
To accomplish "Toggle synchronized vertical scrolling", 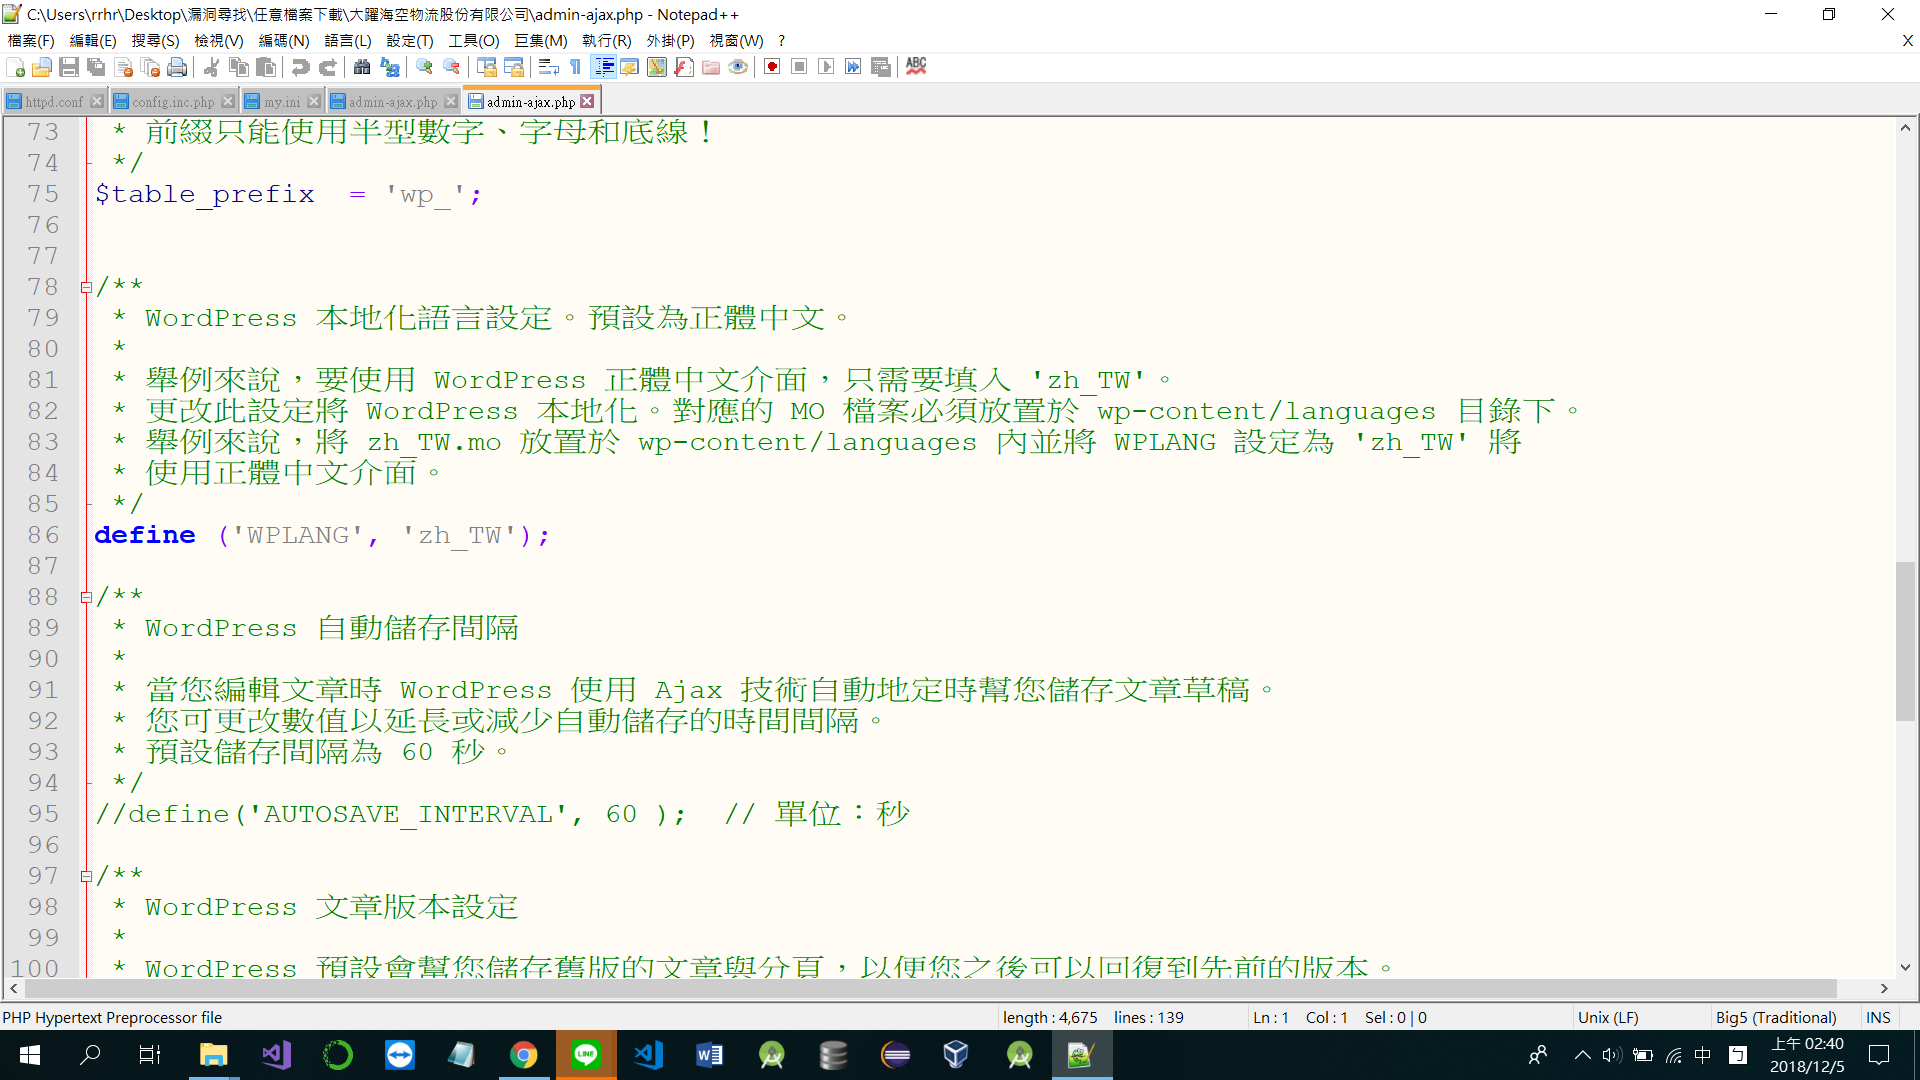I will point(487,67).
